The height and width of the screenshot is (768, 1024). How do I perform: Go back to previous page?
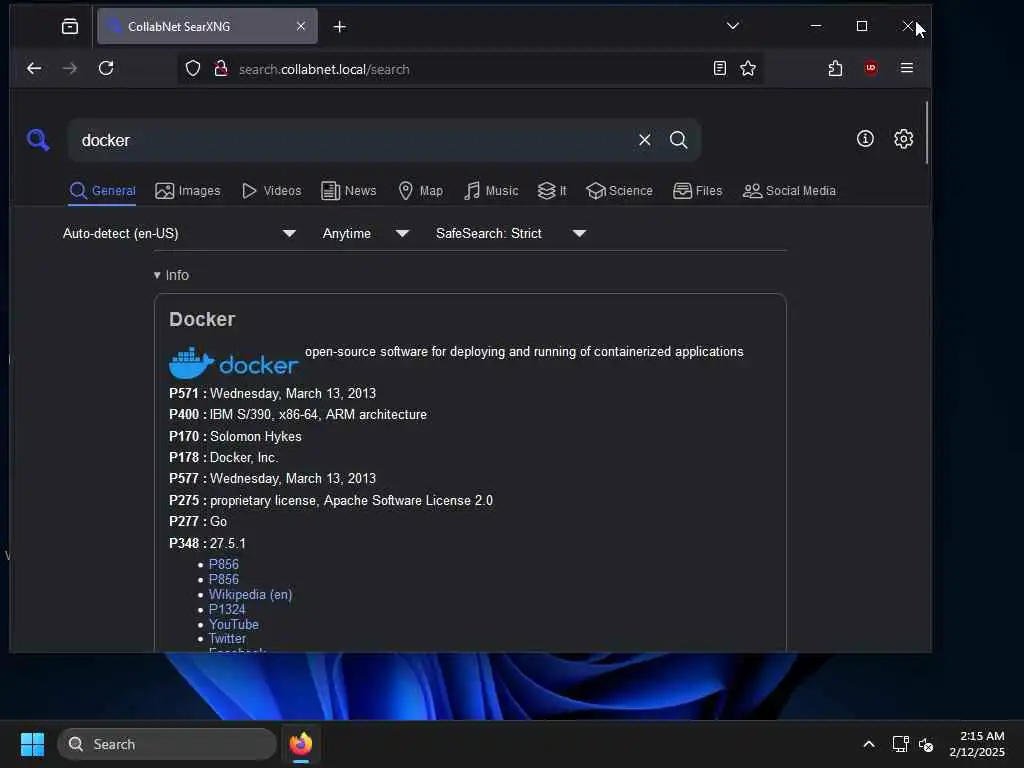click(x=34, y=68)
